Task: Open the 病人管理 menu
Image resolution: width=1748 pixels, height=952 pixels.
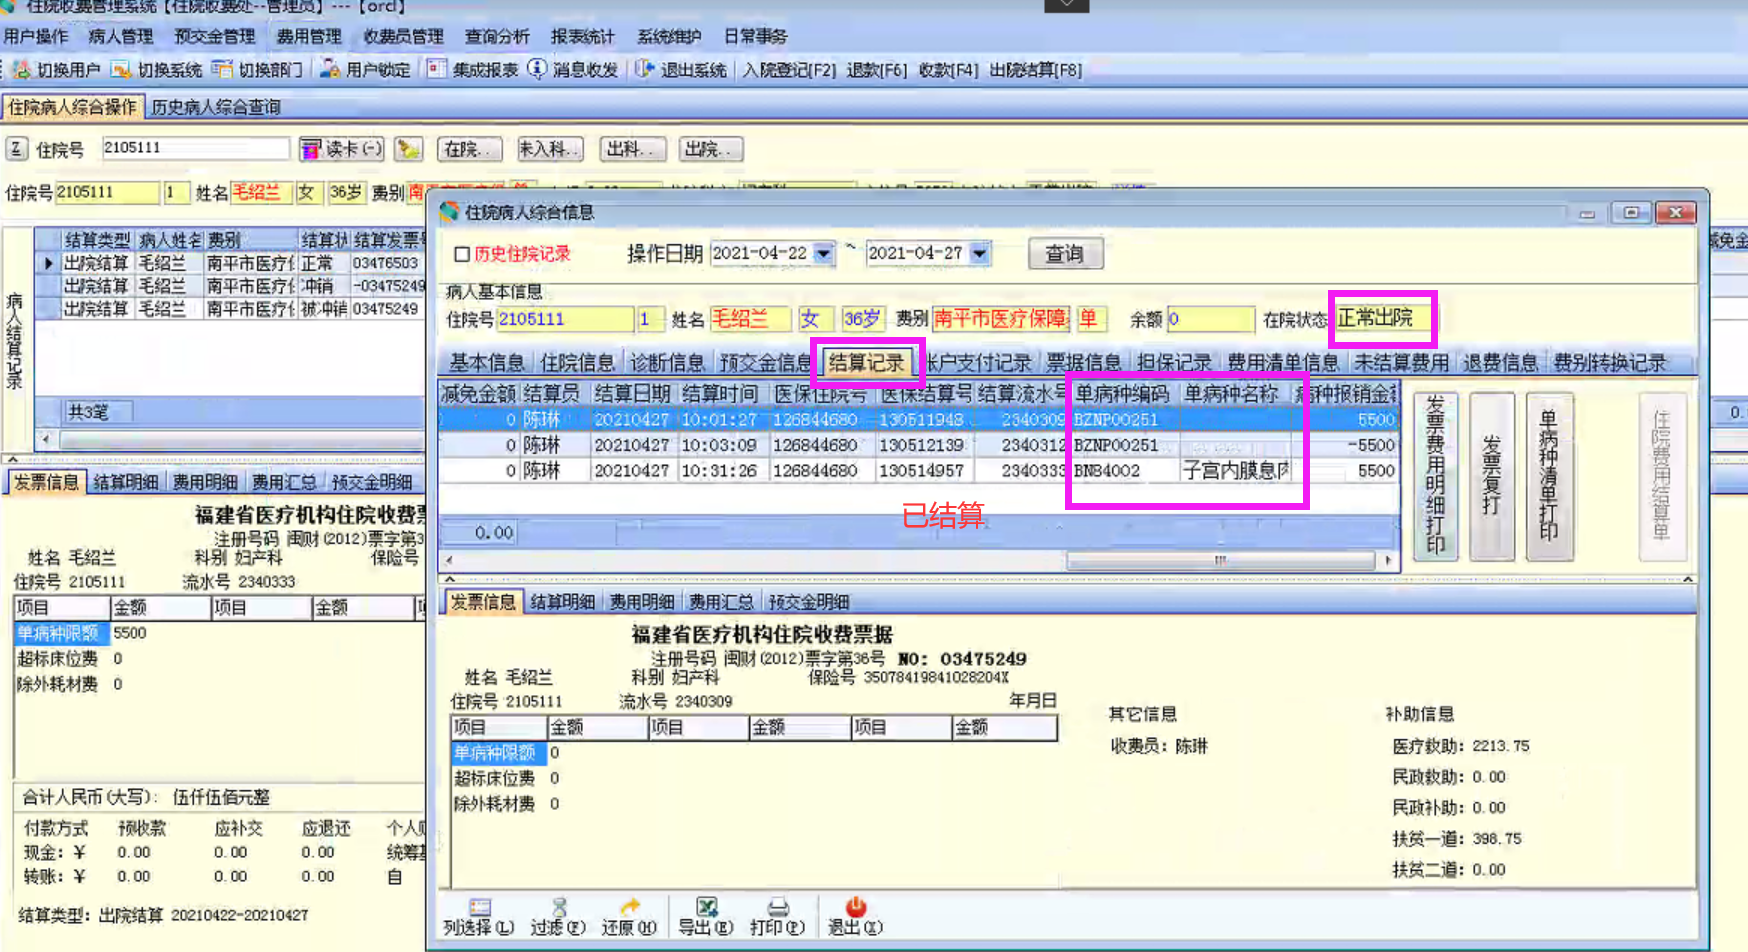Action: 120,36
